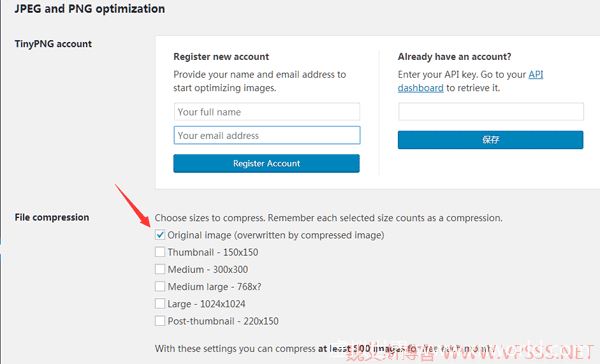The width and height of the screenshot is (600, 364).
Task: Focus the Your email address field
Action: [x=267, y=135]
